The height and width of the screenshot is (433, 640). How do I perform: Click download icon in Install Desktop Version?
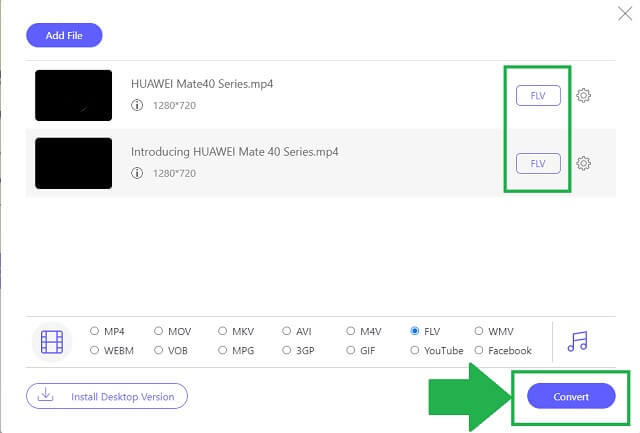coord(46,395)
